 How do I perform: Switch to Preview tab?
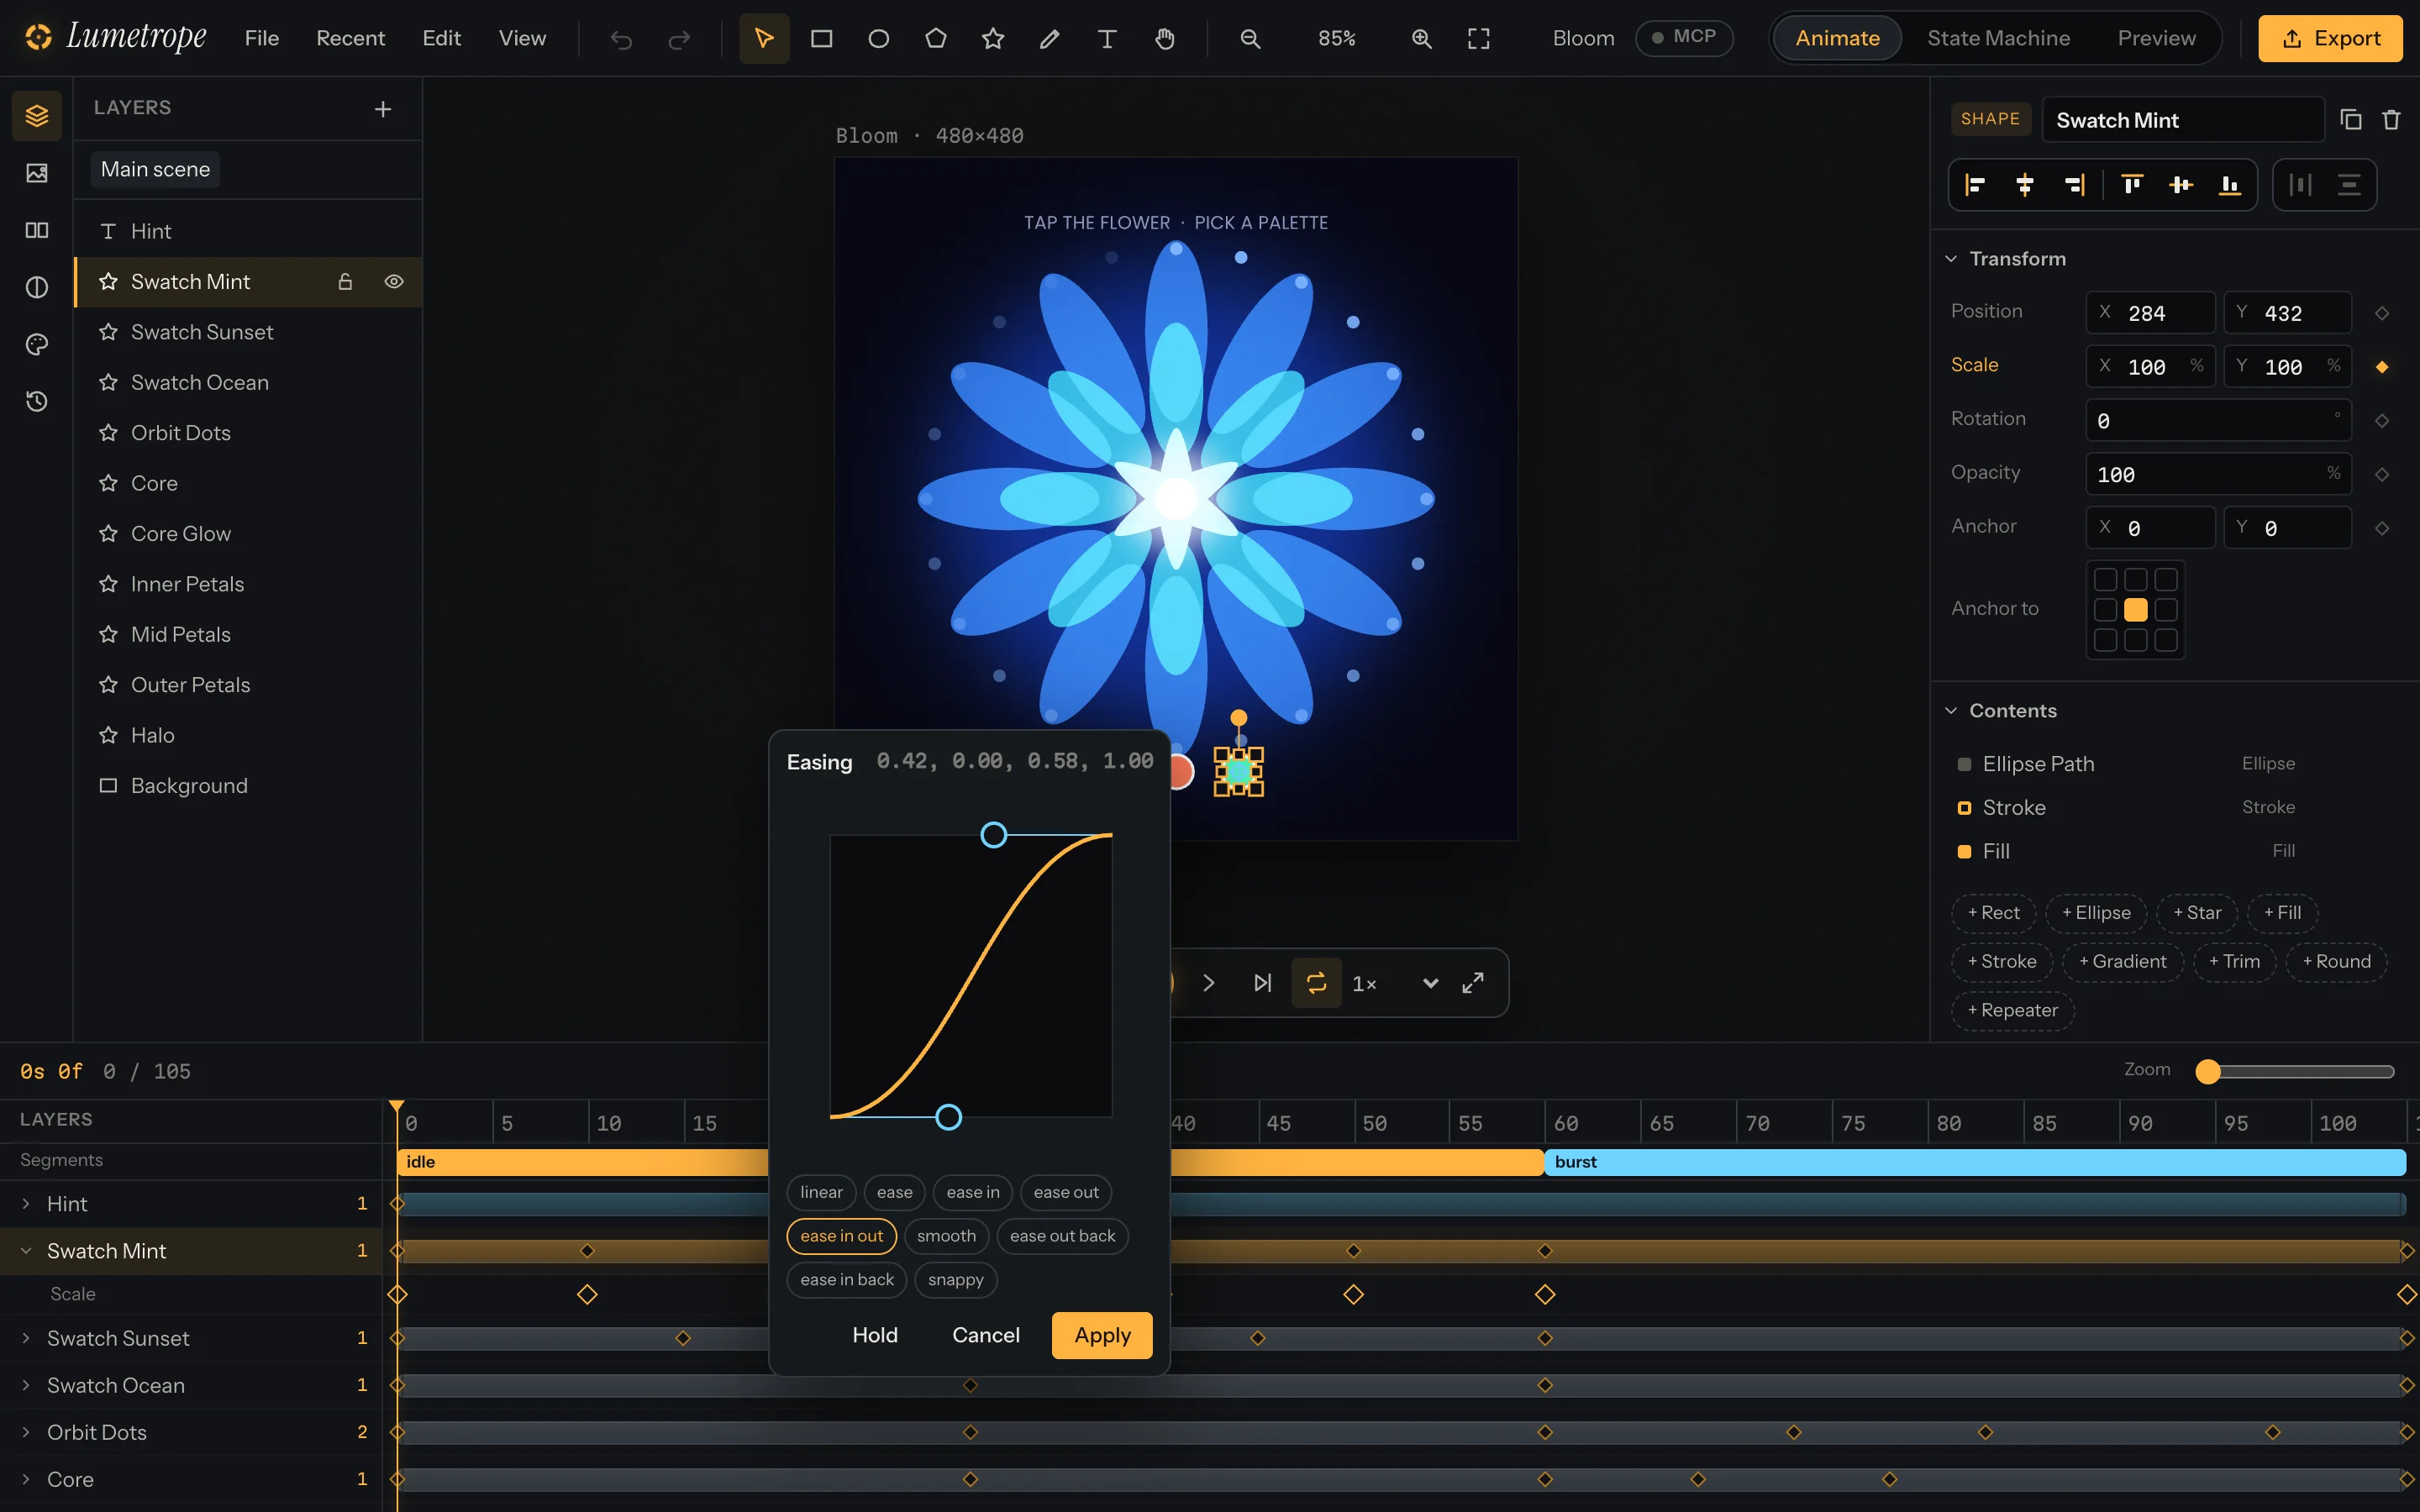click(x=2156, y=38)
